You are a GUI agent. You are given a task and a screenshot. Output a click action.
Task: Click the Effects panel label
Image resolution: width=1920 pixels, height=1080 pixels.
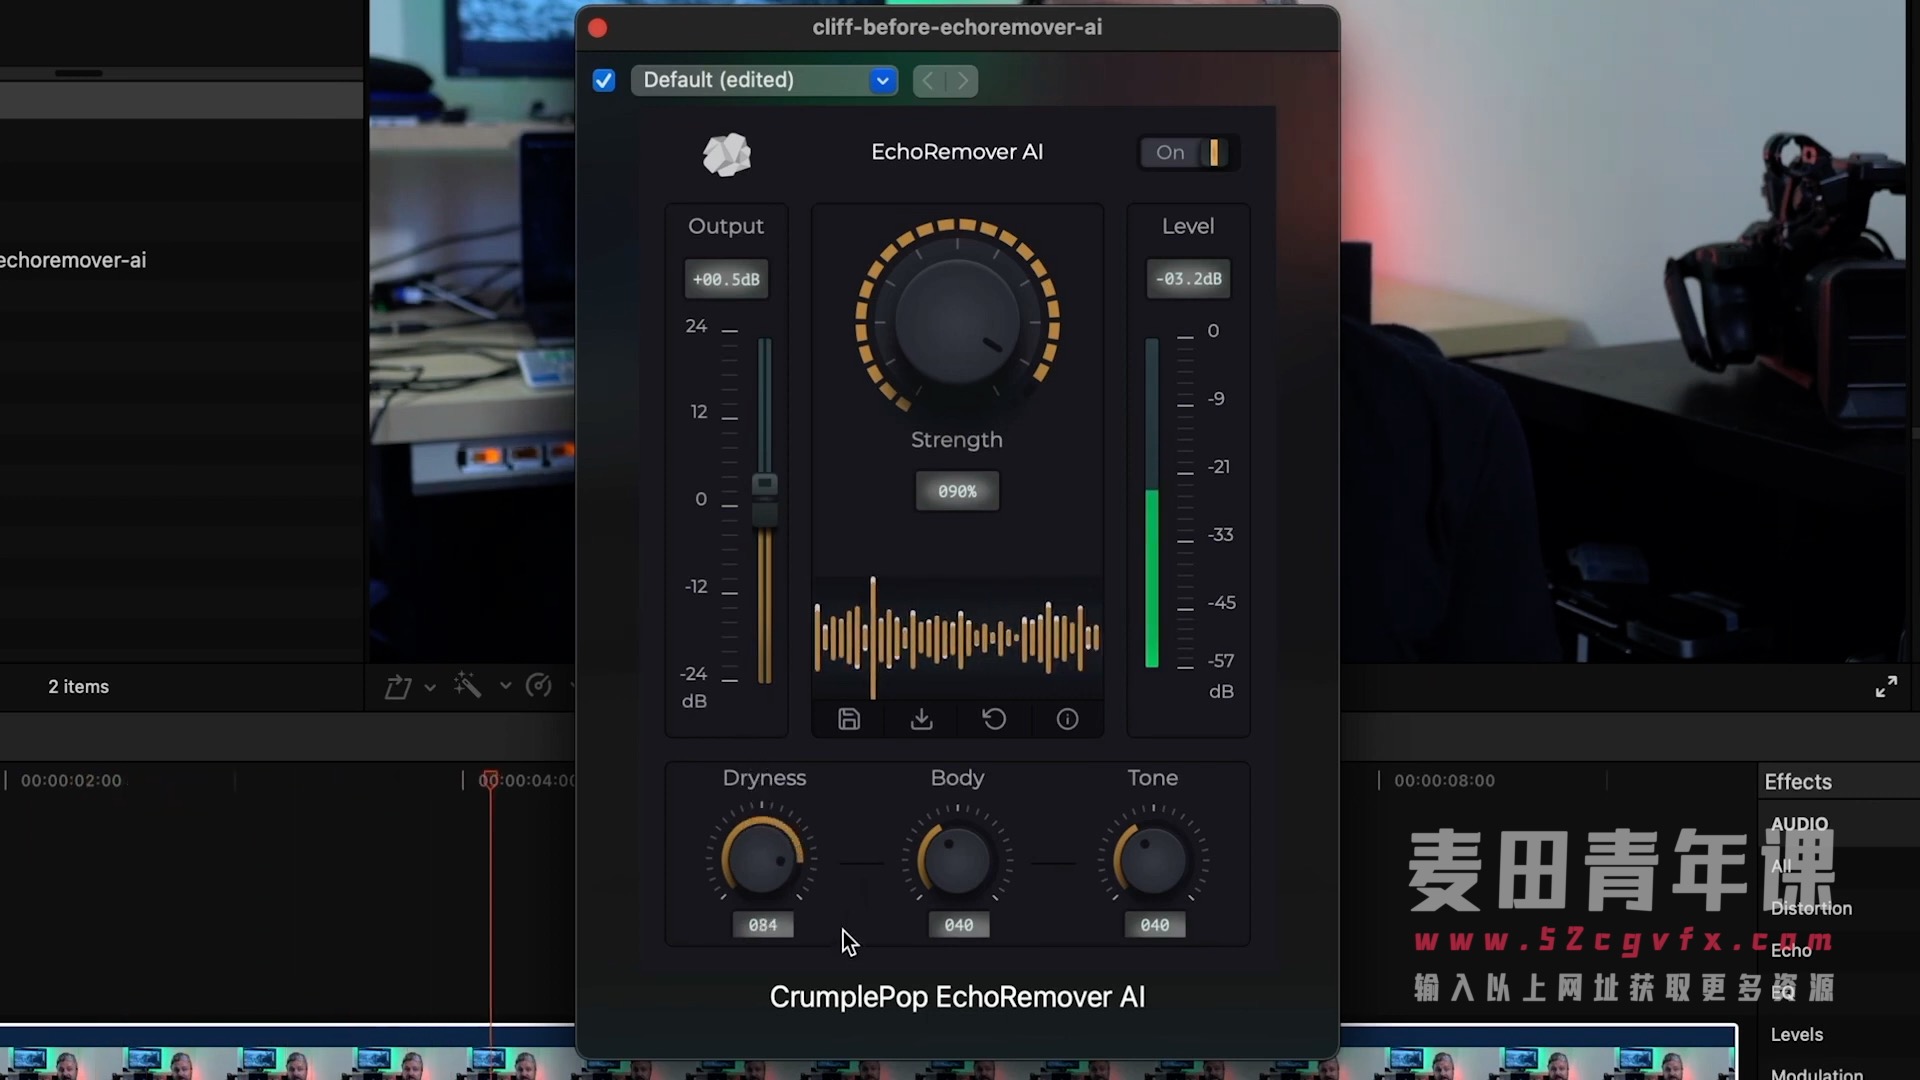click(x=1797, y=781)
